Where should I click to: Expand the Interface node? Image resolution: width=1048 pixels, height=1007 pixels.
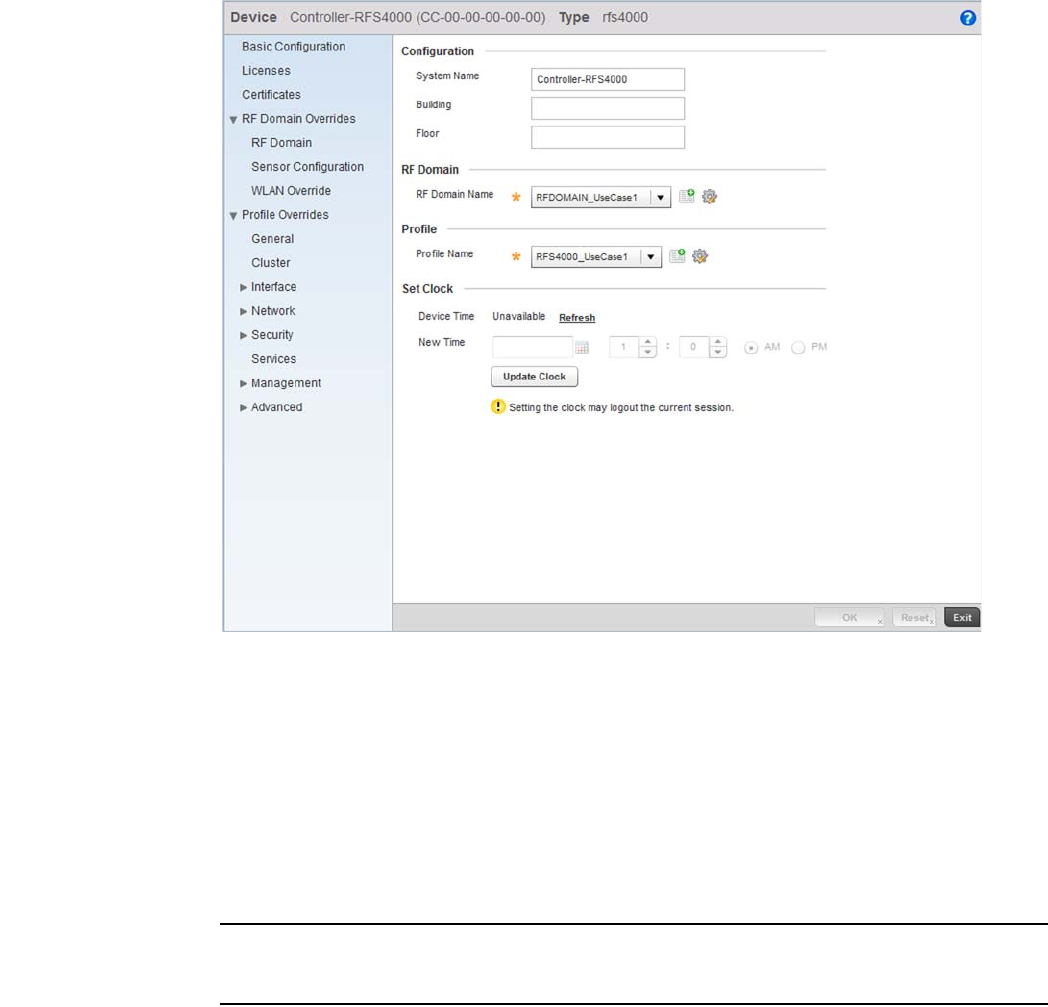pos(243,287)
